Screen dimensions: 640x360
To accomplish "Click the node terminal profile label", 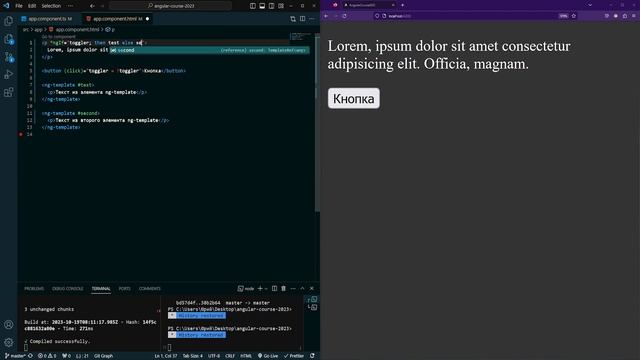I will click(x=246, y=289).
